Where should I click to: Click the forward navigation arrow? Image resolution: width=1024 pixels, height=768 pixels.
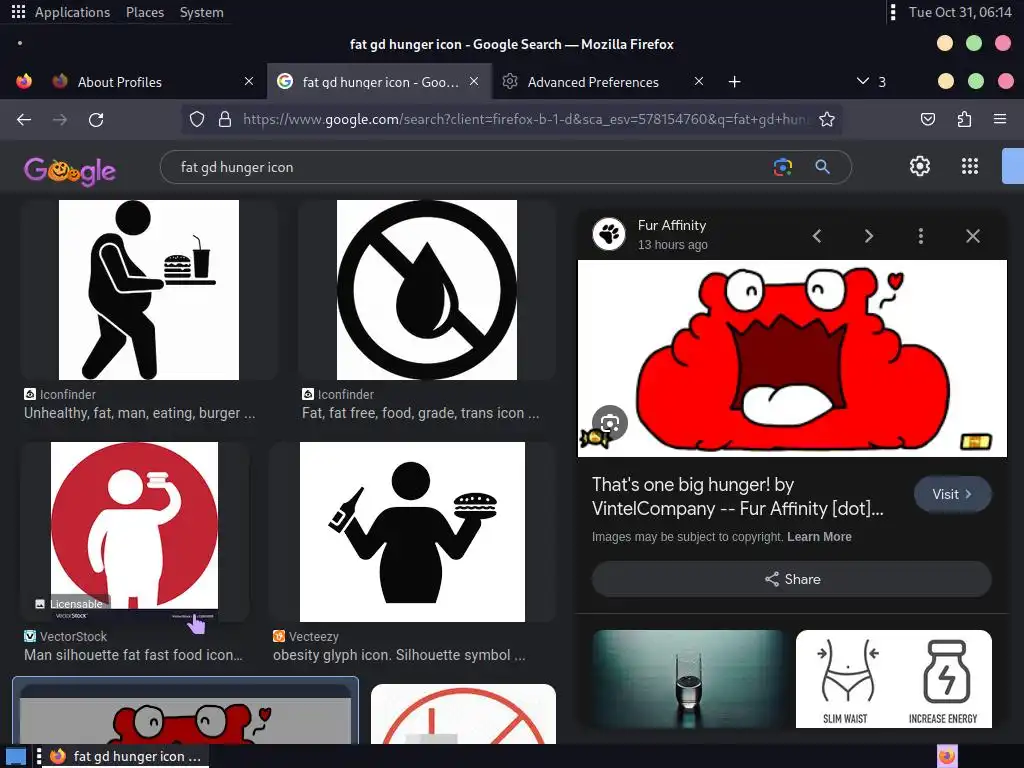click(x=59, y=120)
